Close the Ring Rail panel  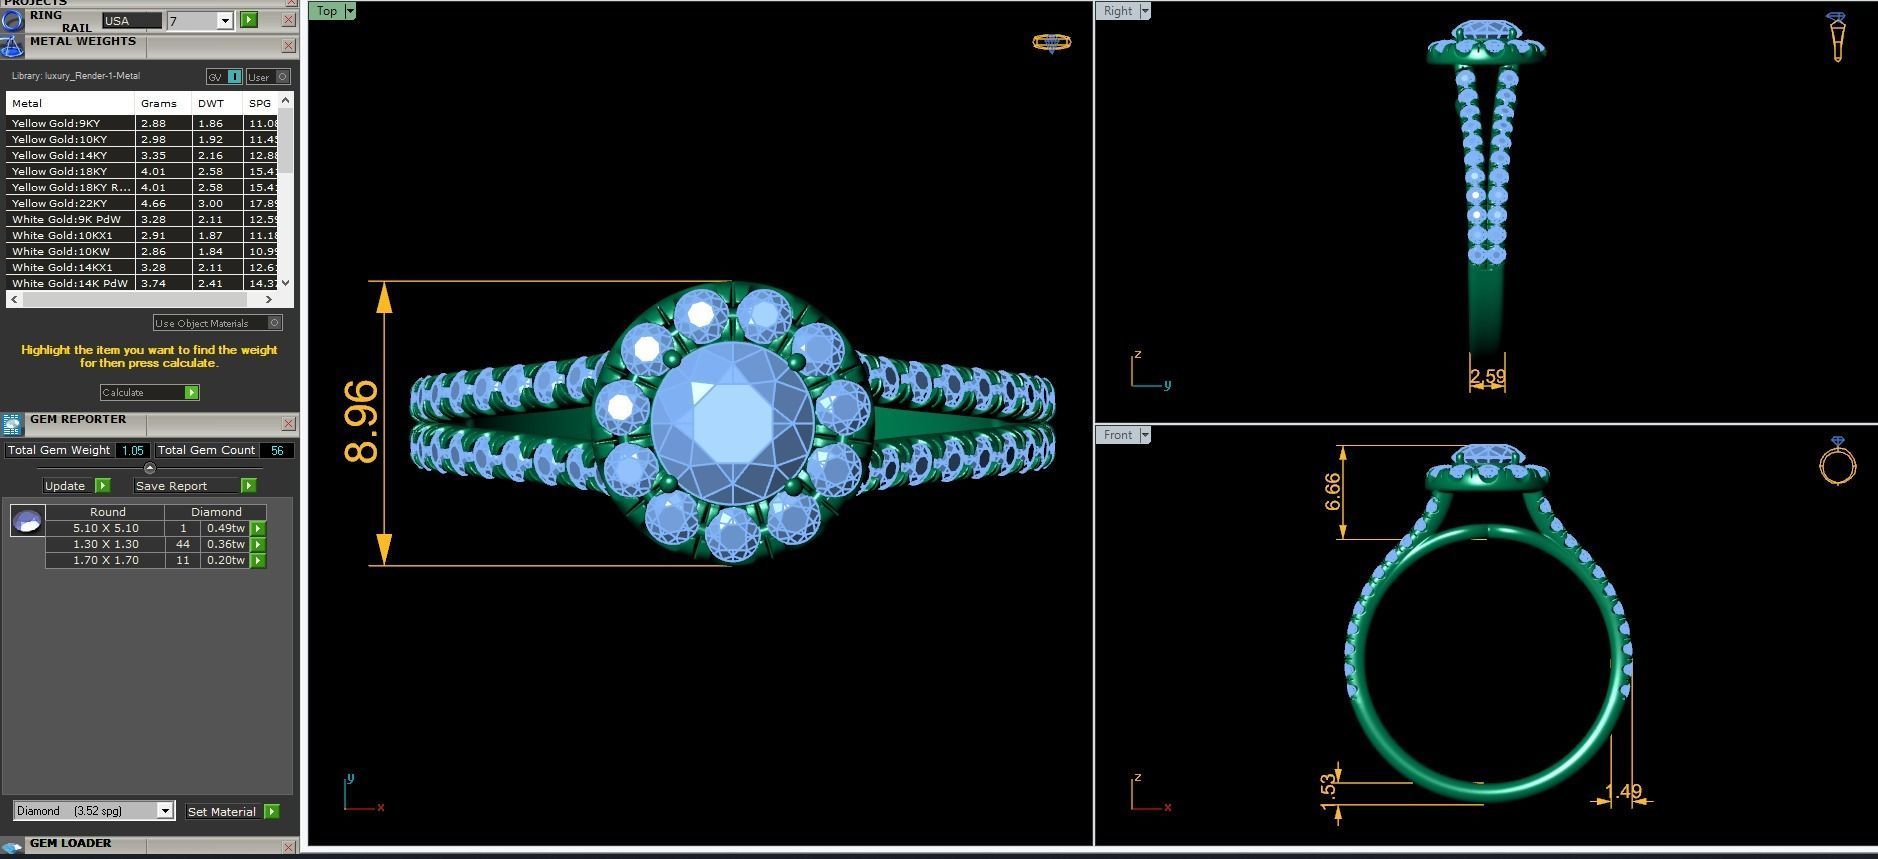point(289,20)
